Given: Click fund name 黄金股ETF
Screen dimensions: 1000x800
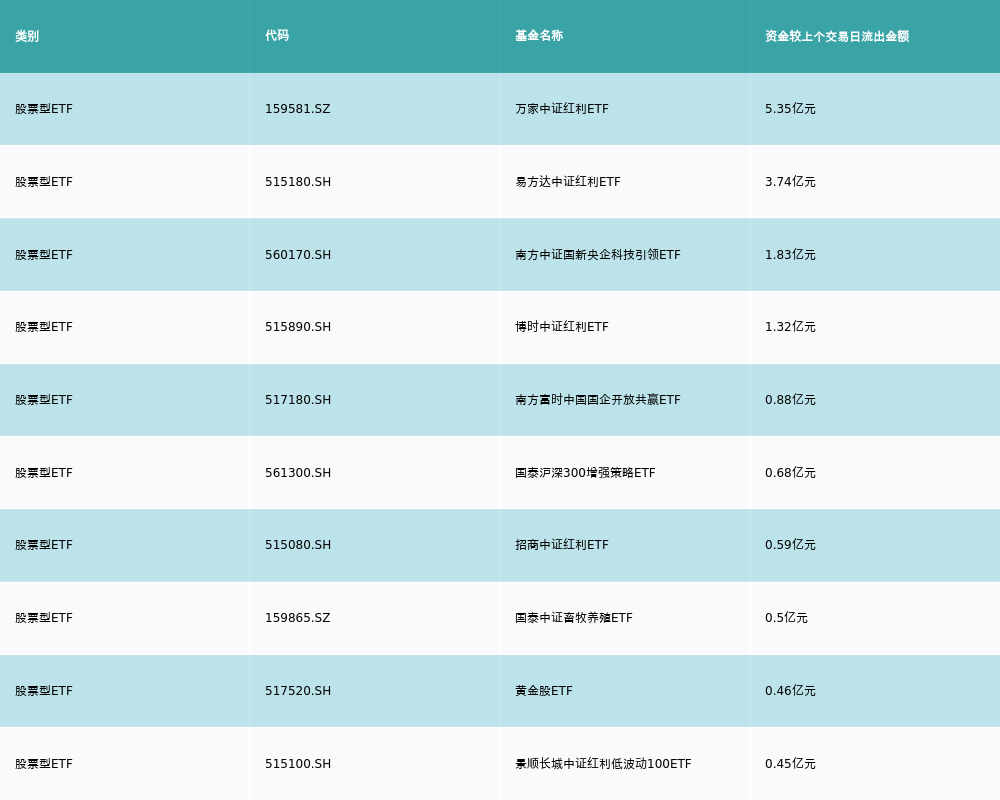Looking at the screenshot, I should pyautogui.click(x=544, y=691).
